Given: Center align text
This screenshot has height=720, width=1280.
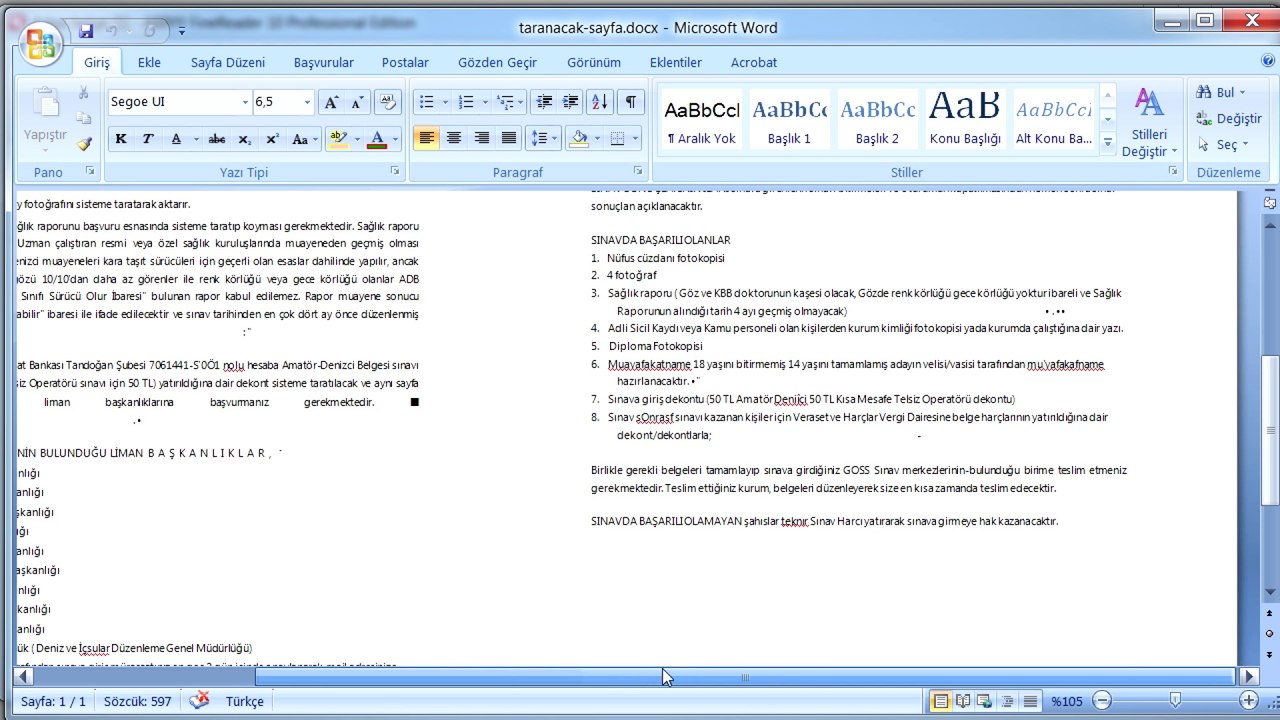Looking at the screenshot, I should tap(454, 138).
